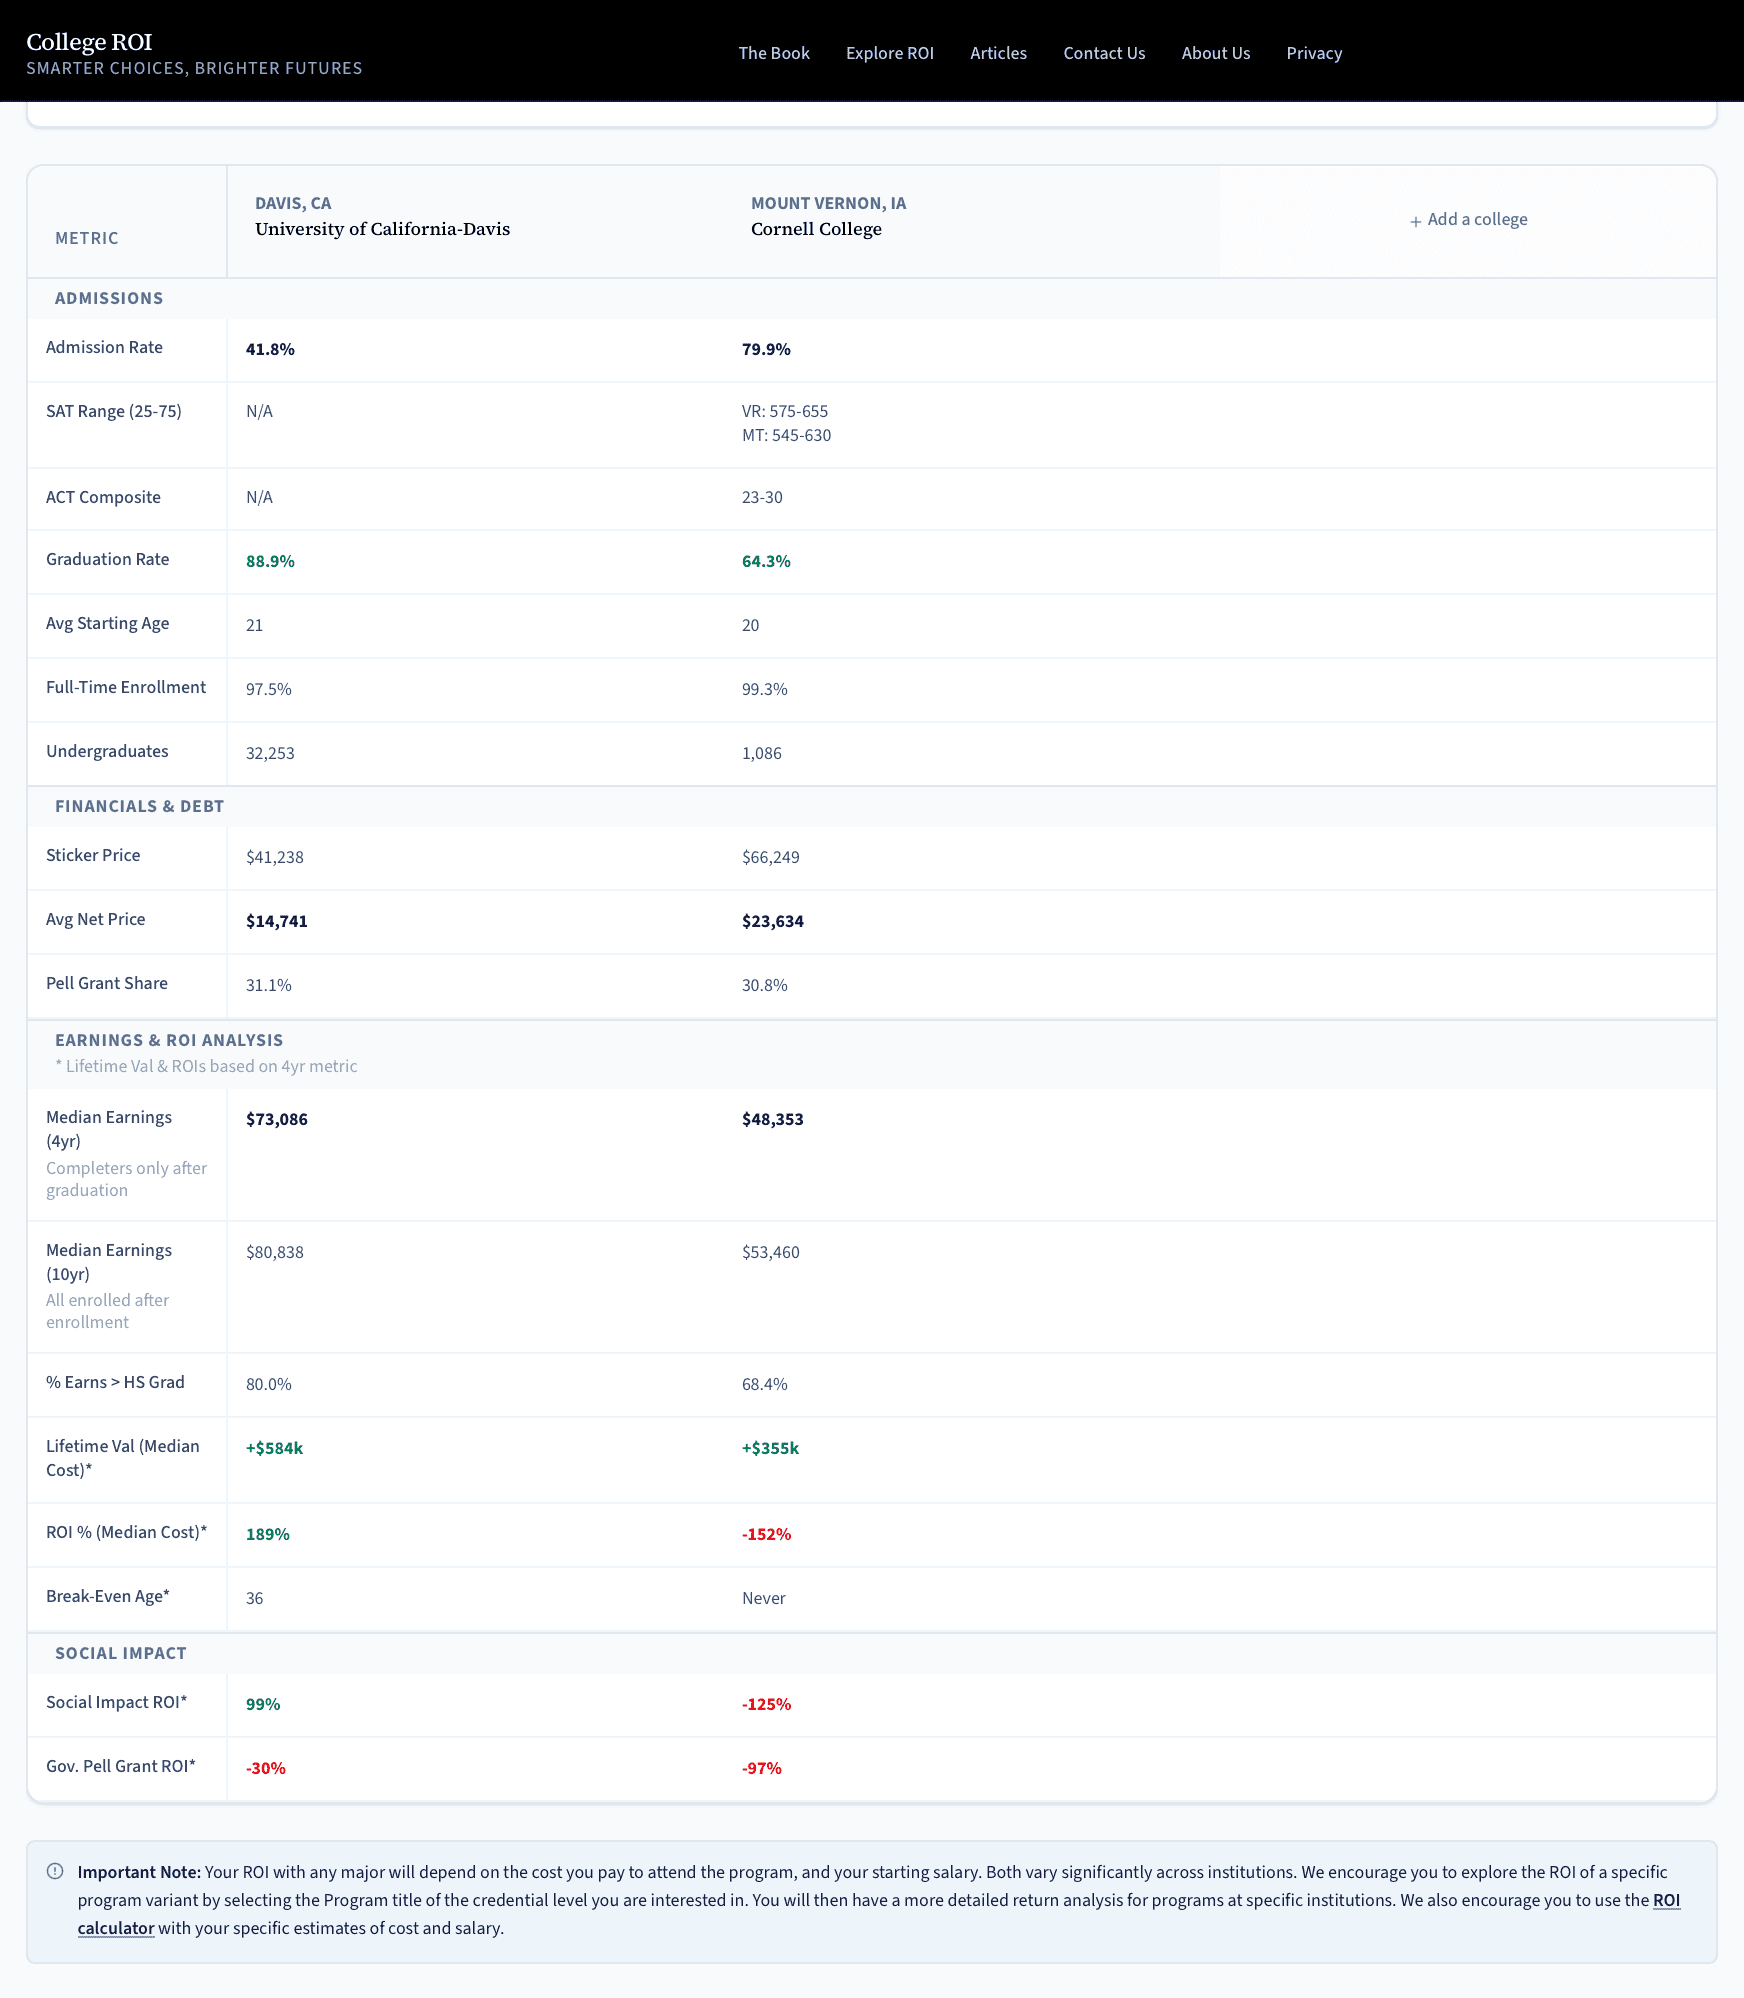Click Add a college button
This screenshot has width=1744, height=1998.
1468,220
